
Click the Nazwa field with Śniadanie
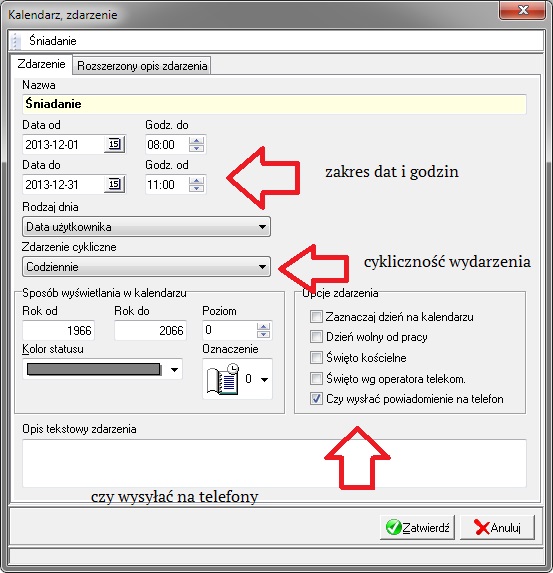click(x=274, y=104)
